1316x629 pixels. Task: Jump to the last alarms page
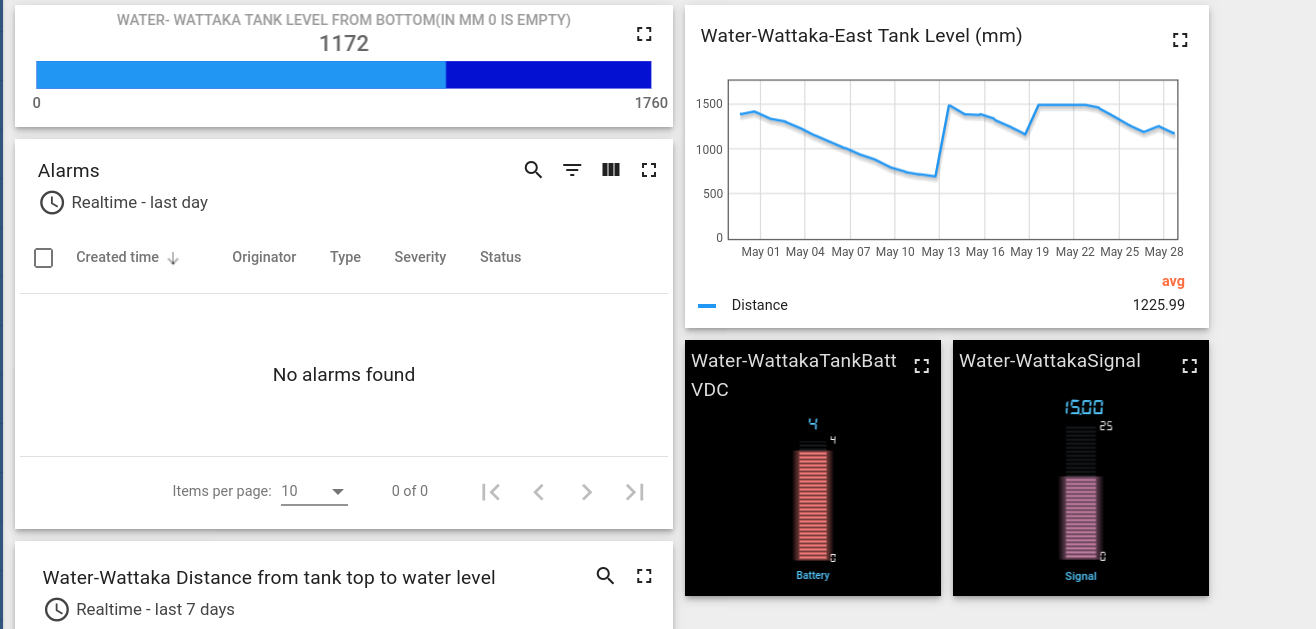click(635, 491)
